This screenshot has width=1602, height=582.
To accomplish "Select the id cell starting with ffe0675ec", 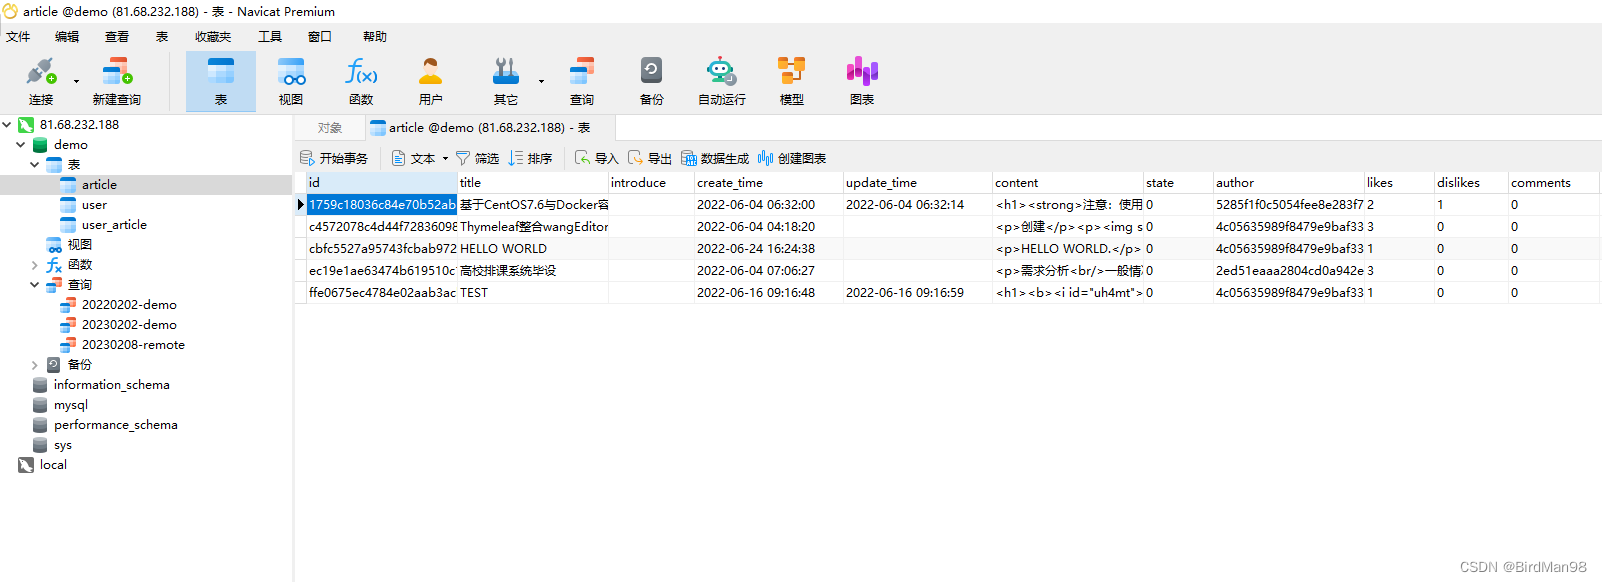I will 382,293.
